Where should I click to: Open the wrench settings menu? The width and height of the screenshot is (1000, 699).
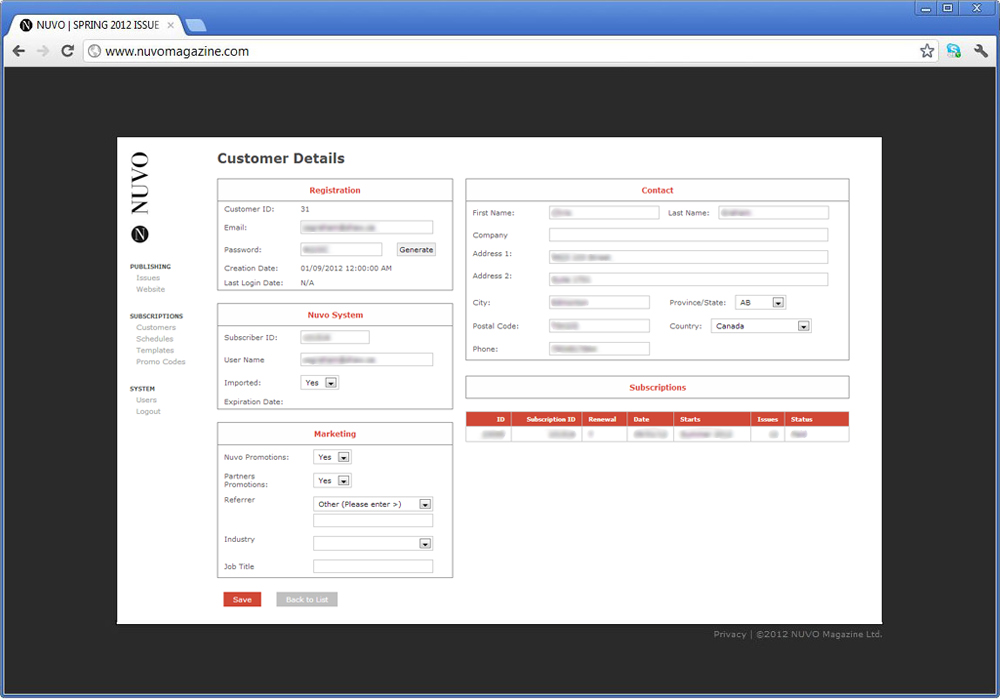click(981, 51)
